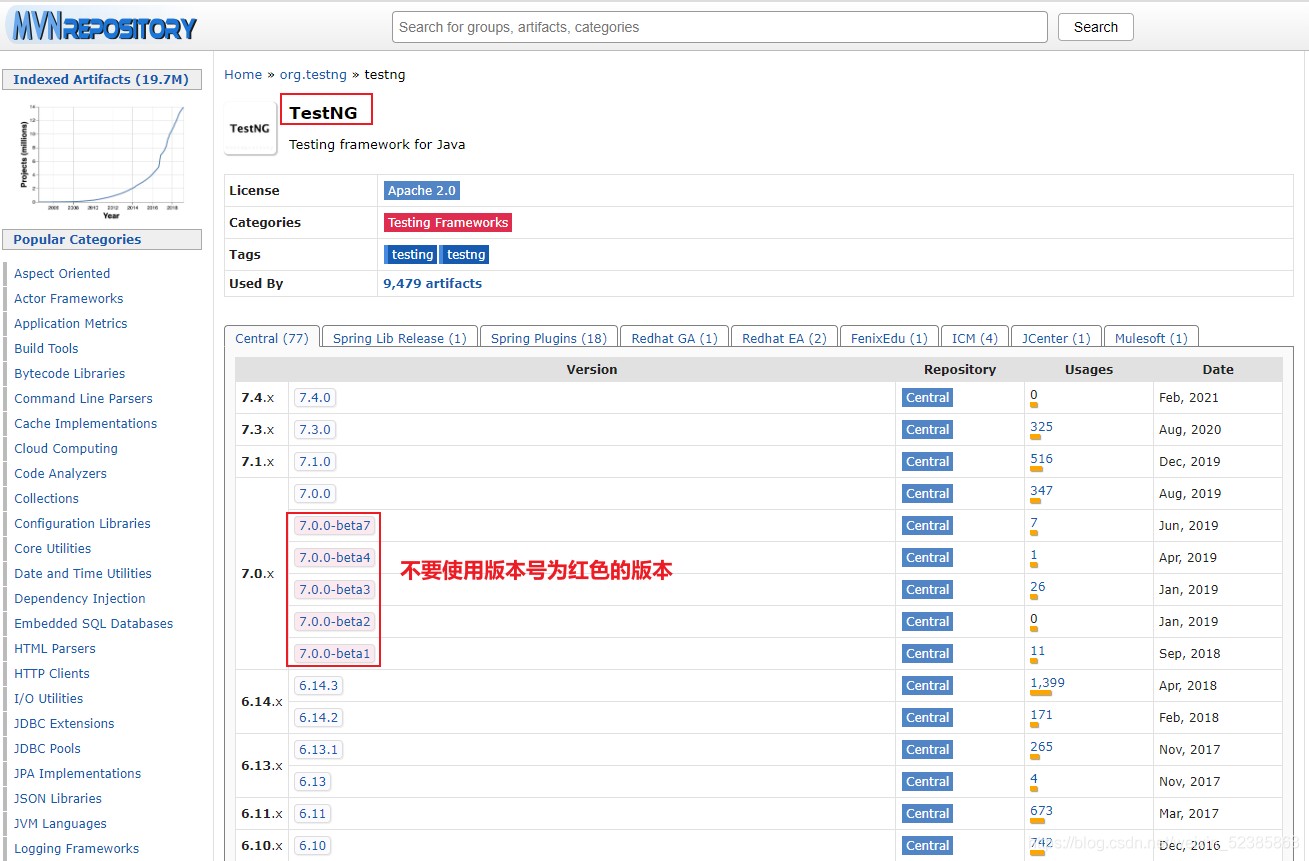The width and height of the screenshot is (1309, 861).
Task: Open Command Line Parsers category
Action: (83, 398)
